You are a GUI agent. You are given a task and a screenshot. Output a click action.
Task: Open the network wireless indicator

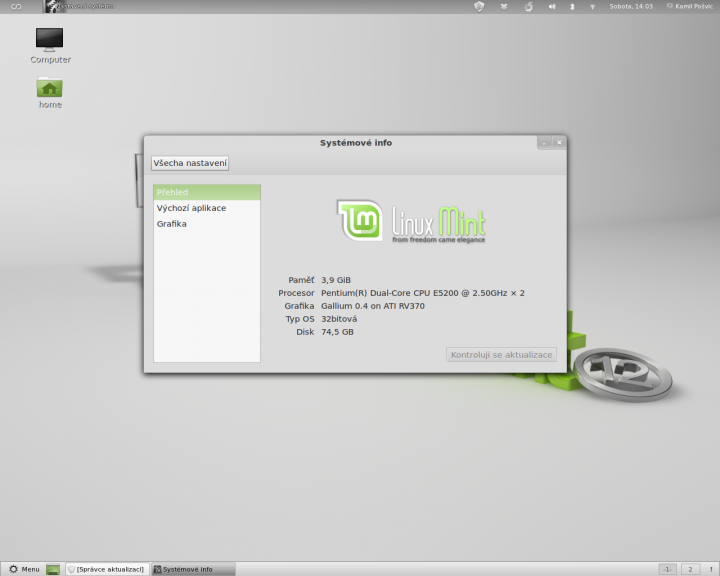(x=592, y=6)
